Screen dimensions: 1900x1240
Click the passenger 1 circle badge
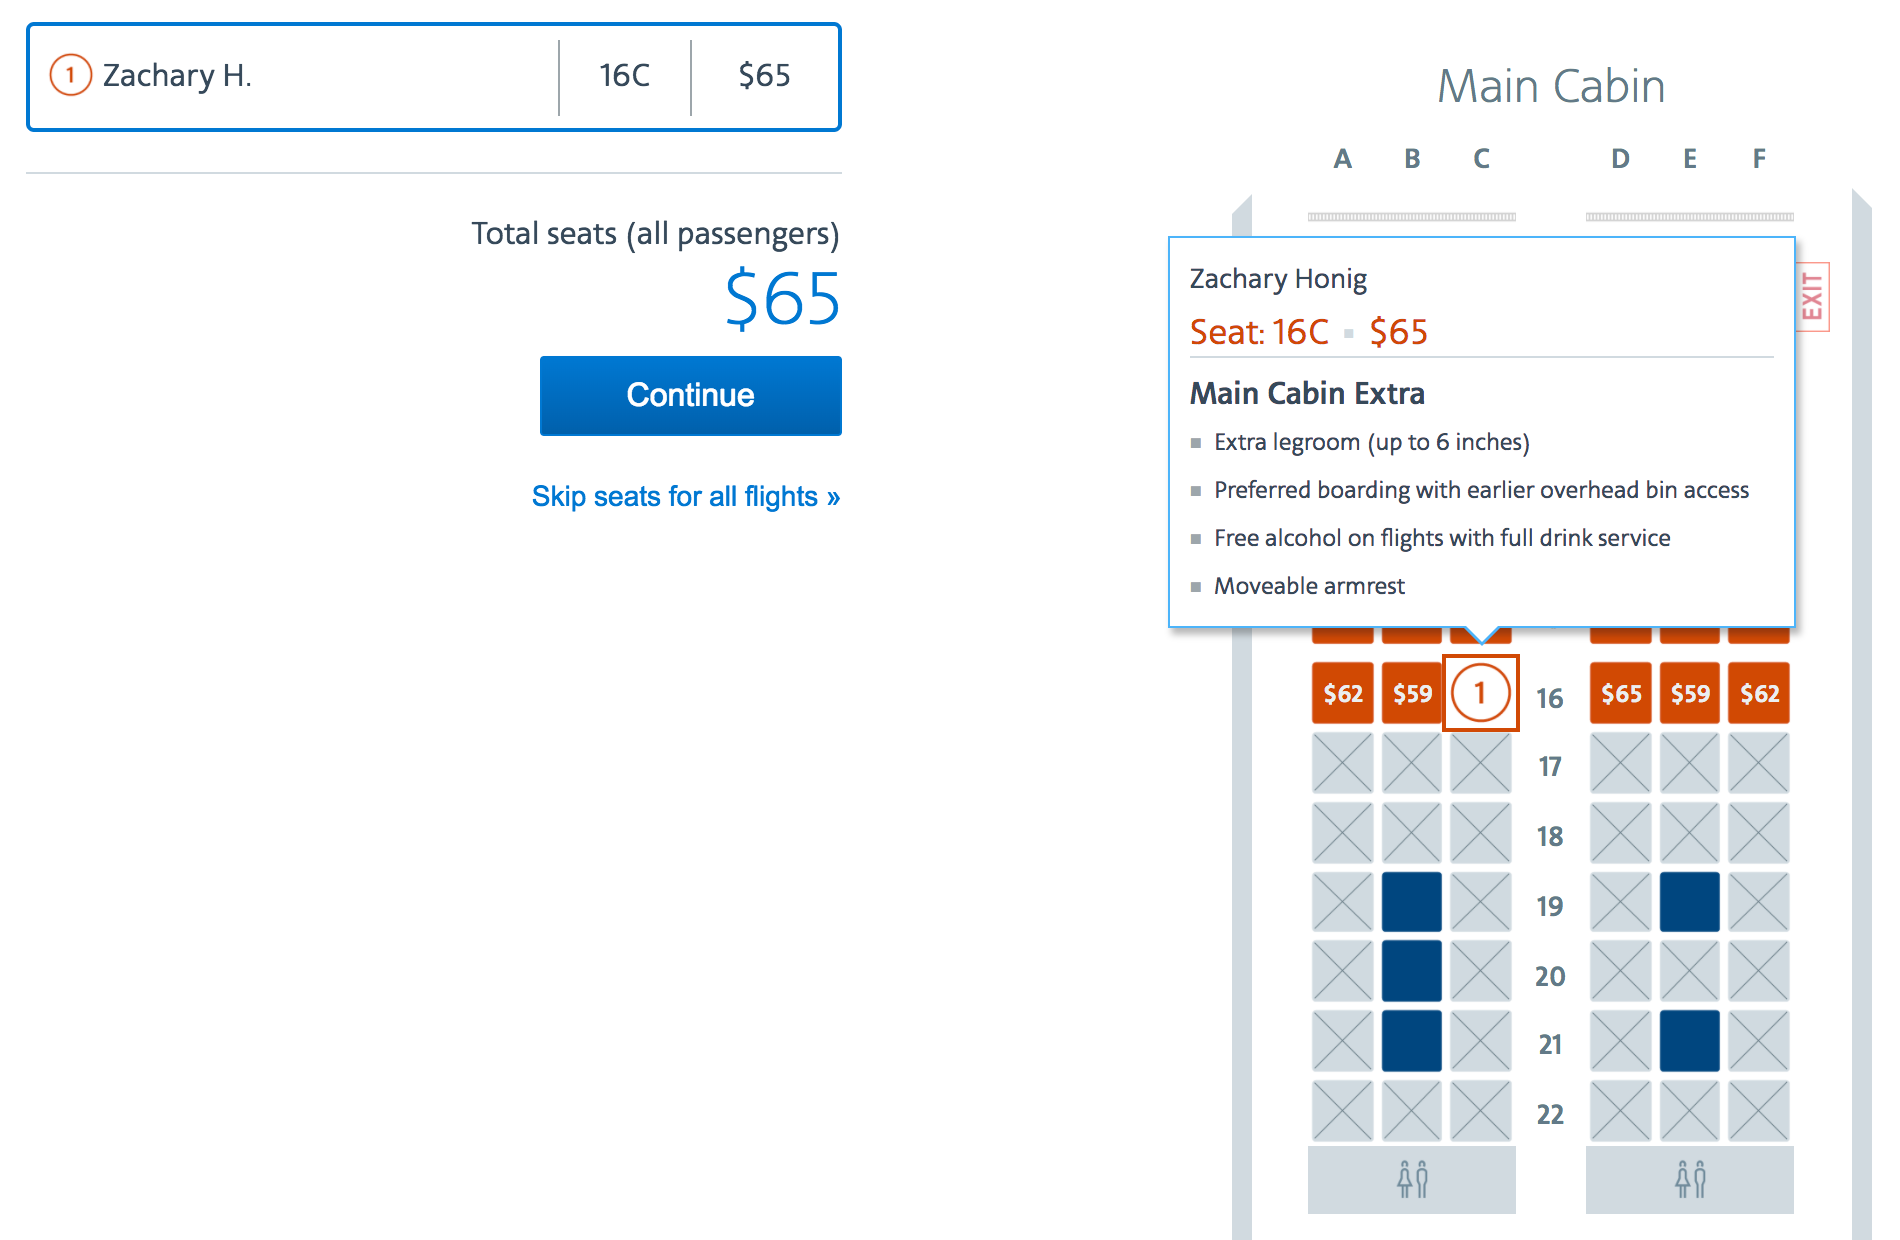[70, 76]
